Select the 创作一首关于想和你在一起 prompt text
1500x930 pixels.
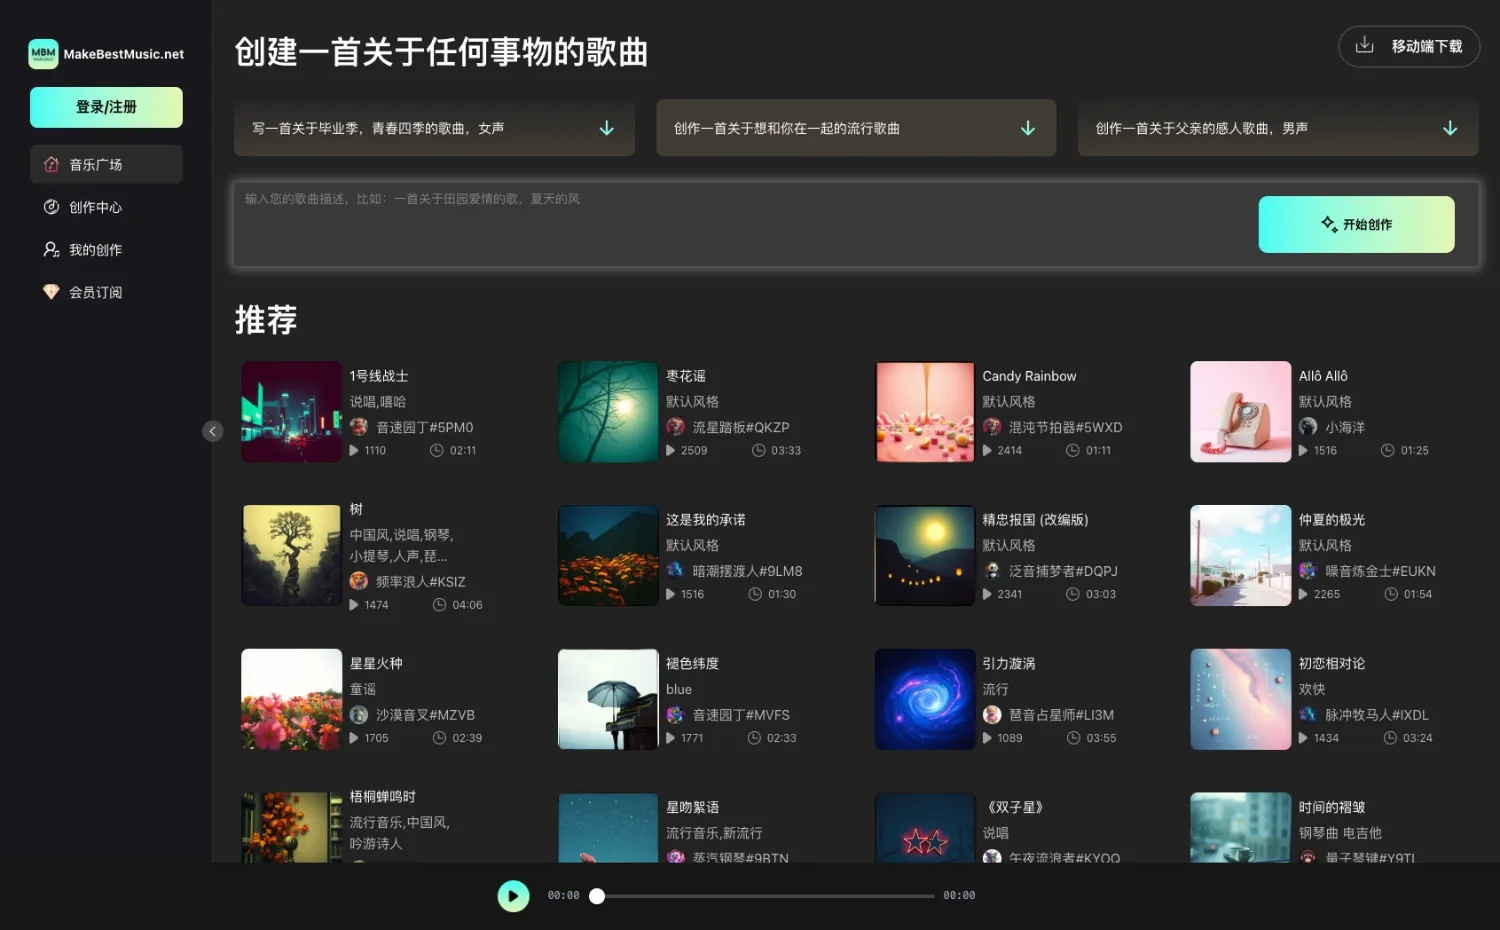pyautogui.click(x=786, y=128)
